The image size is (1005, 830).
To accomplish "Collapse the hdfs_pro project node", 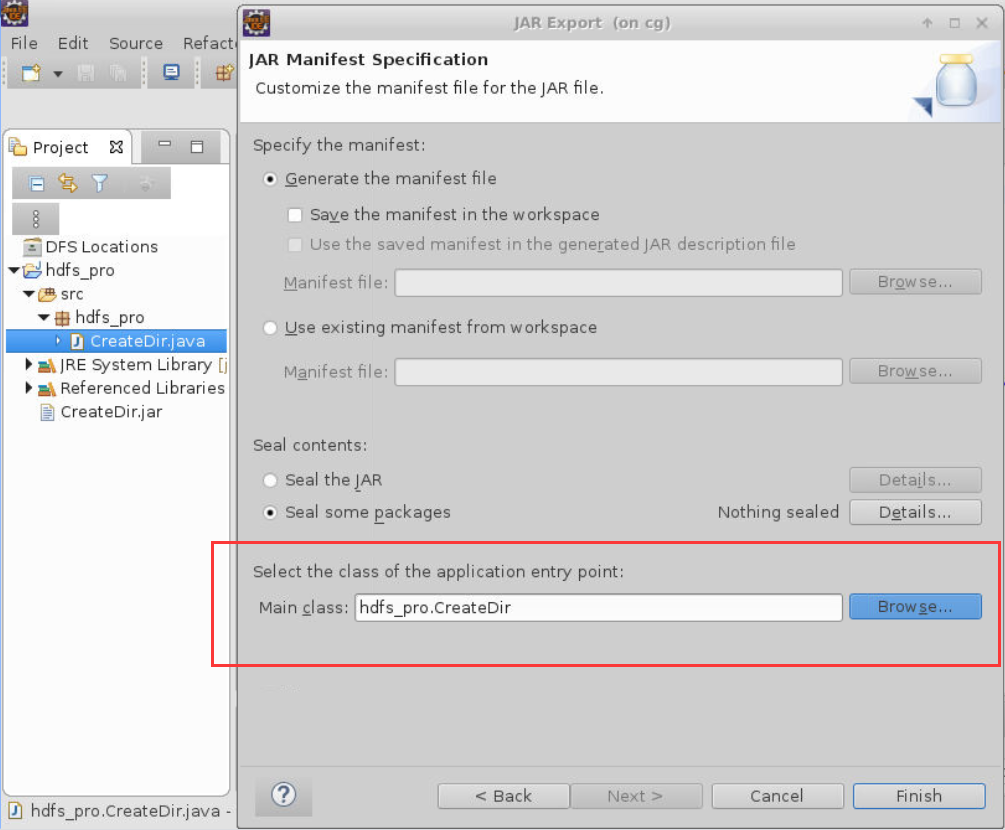I will coord(13,270).
